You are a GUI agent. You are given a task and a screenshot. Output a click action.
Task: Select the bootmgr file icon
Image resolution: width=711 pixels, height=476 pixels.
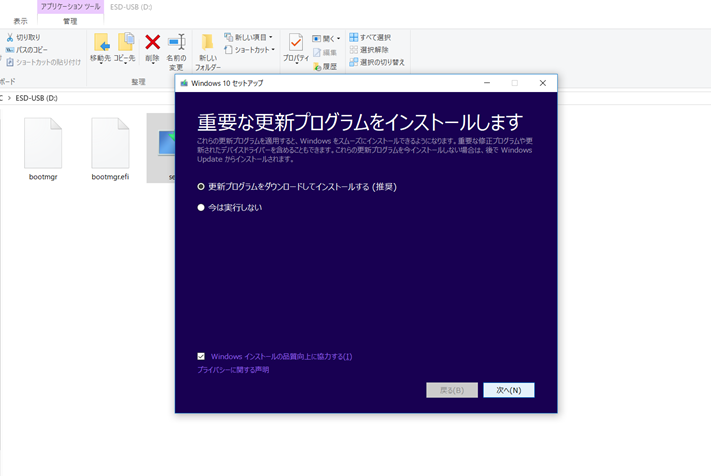coord(43,143)
